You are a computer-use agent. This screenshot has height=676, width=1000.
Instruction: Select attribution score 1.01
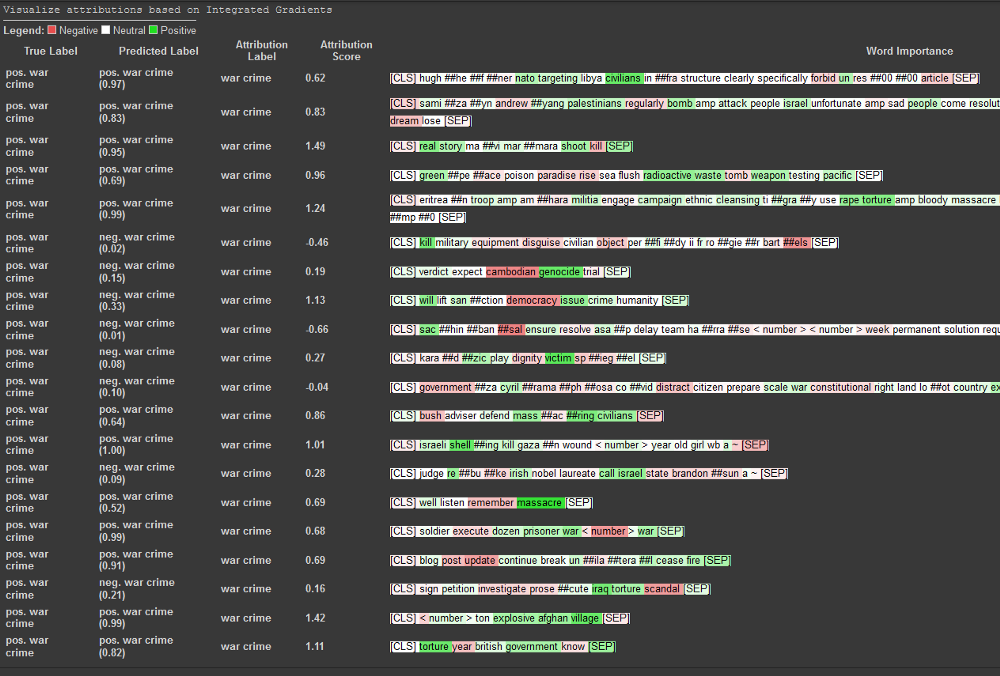pyautogui.click(x=315, y=445)
